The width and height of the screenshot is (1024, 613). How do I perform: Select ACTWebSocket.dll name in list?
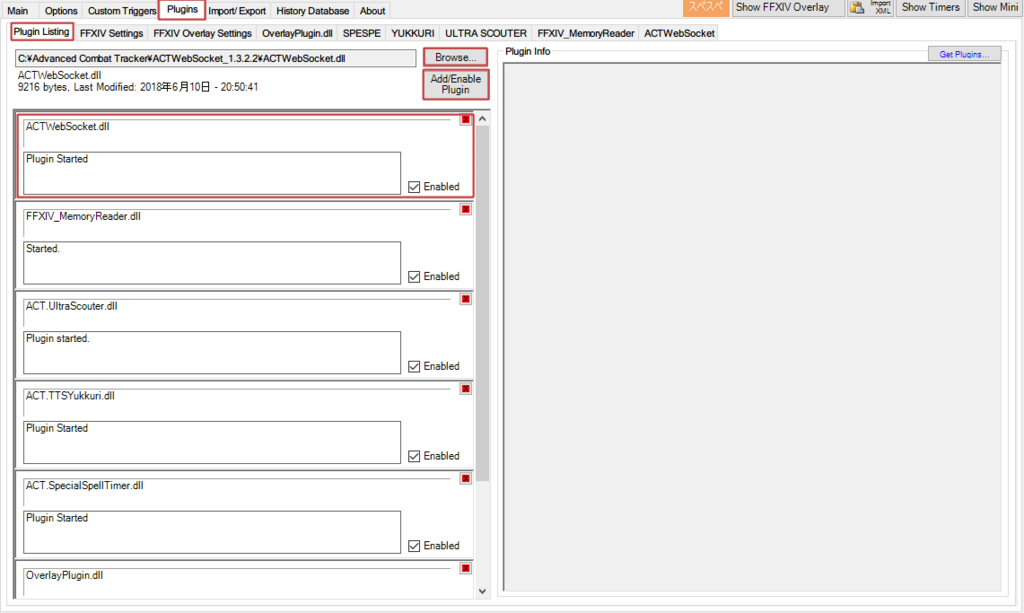[x=68, y=127]
